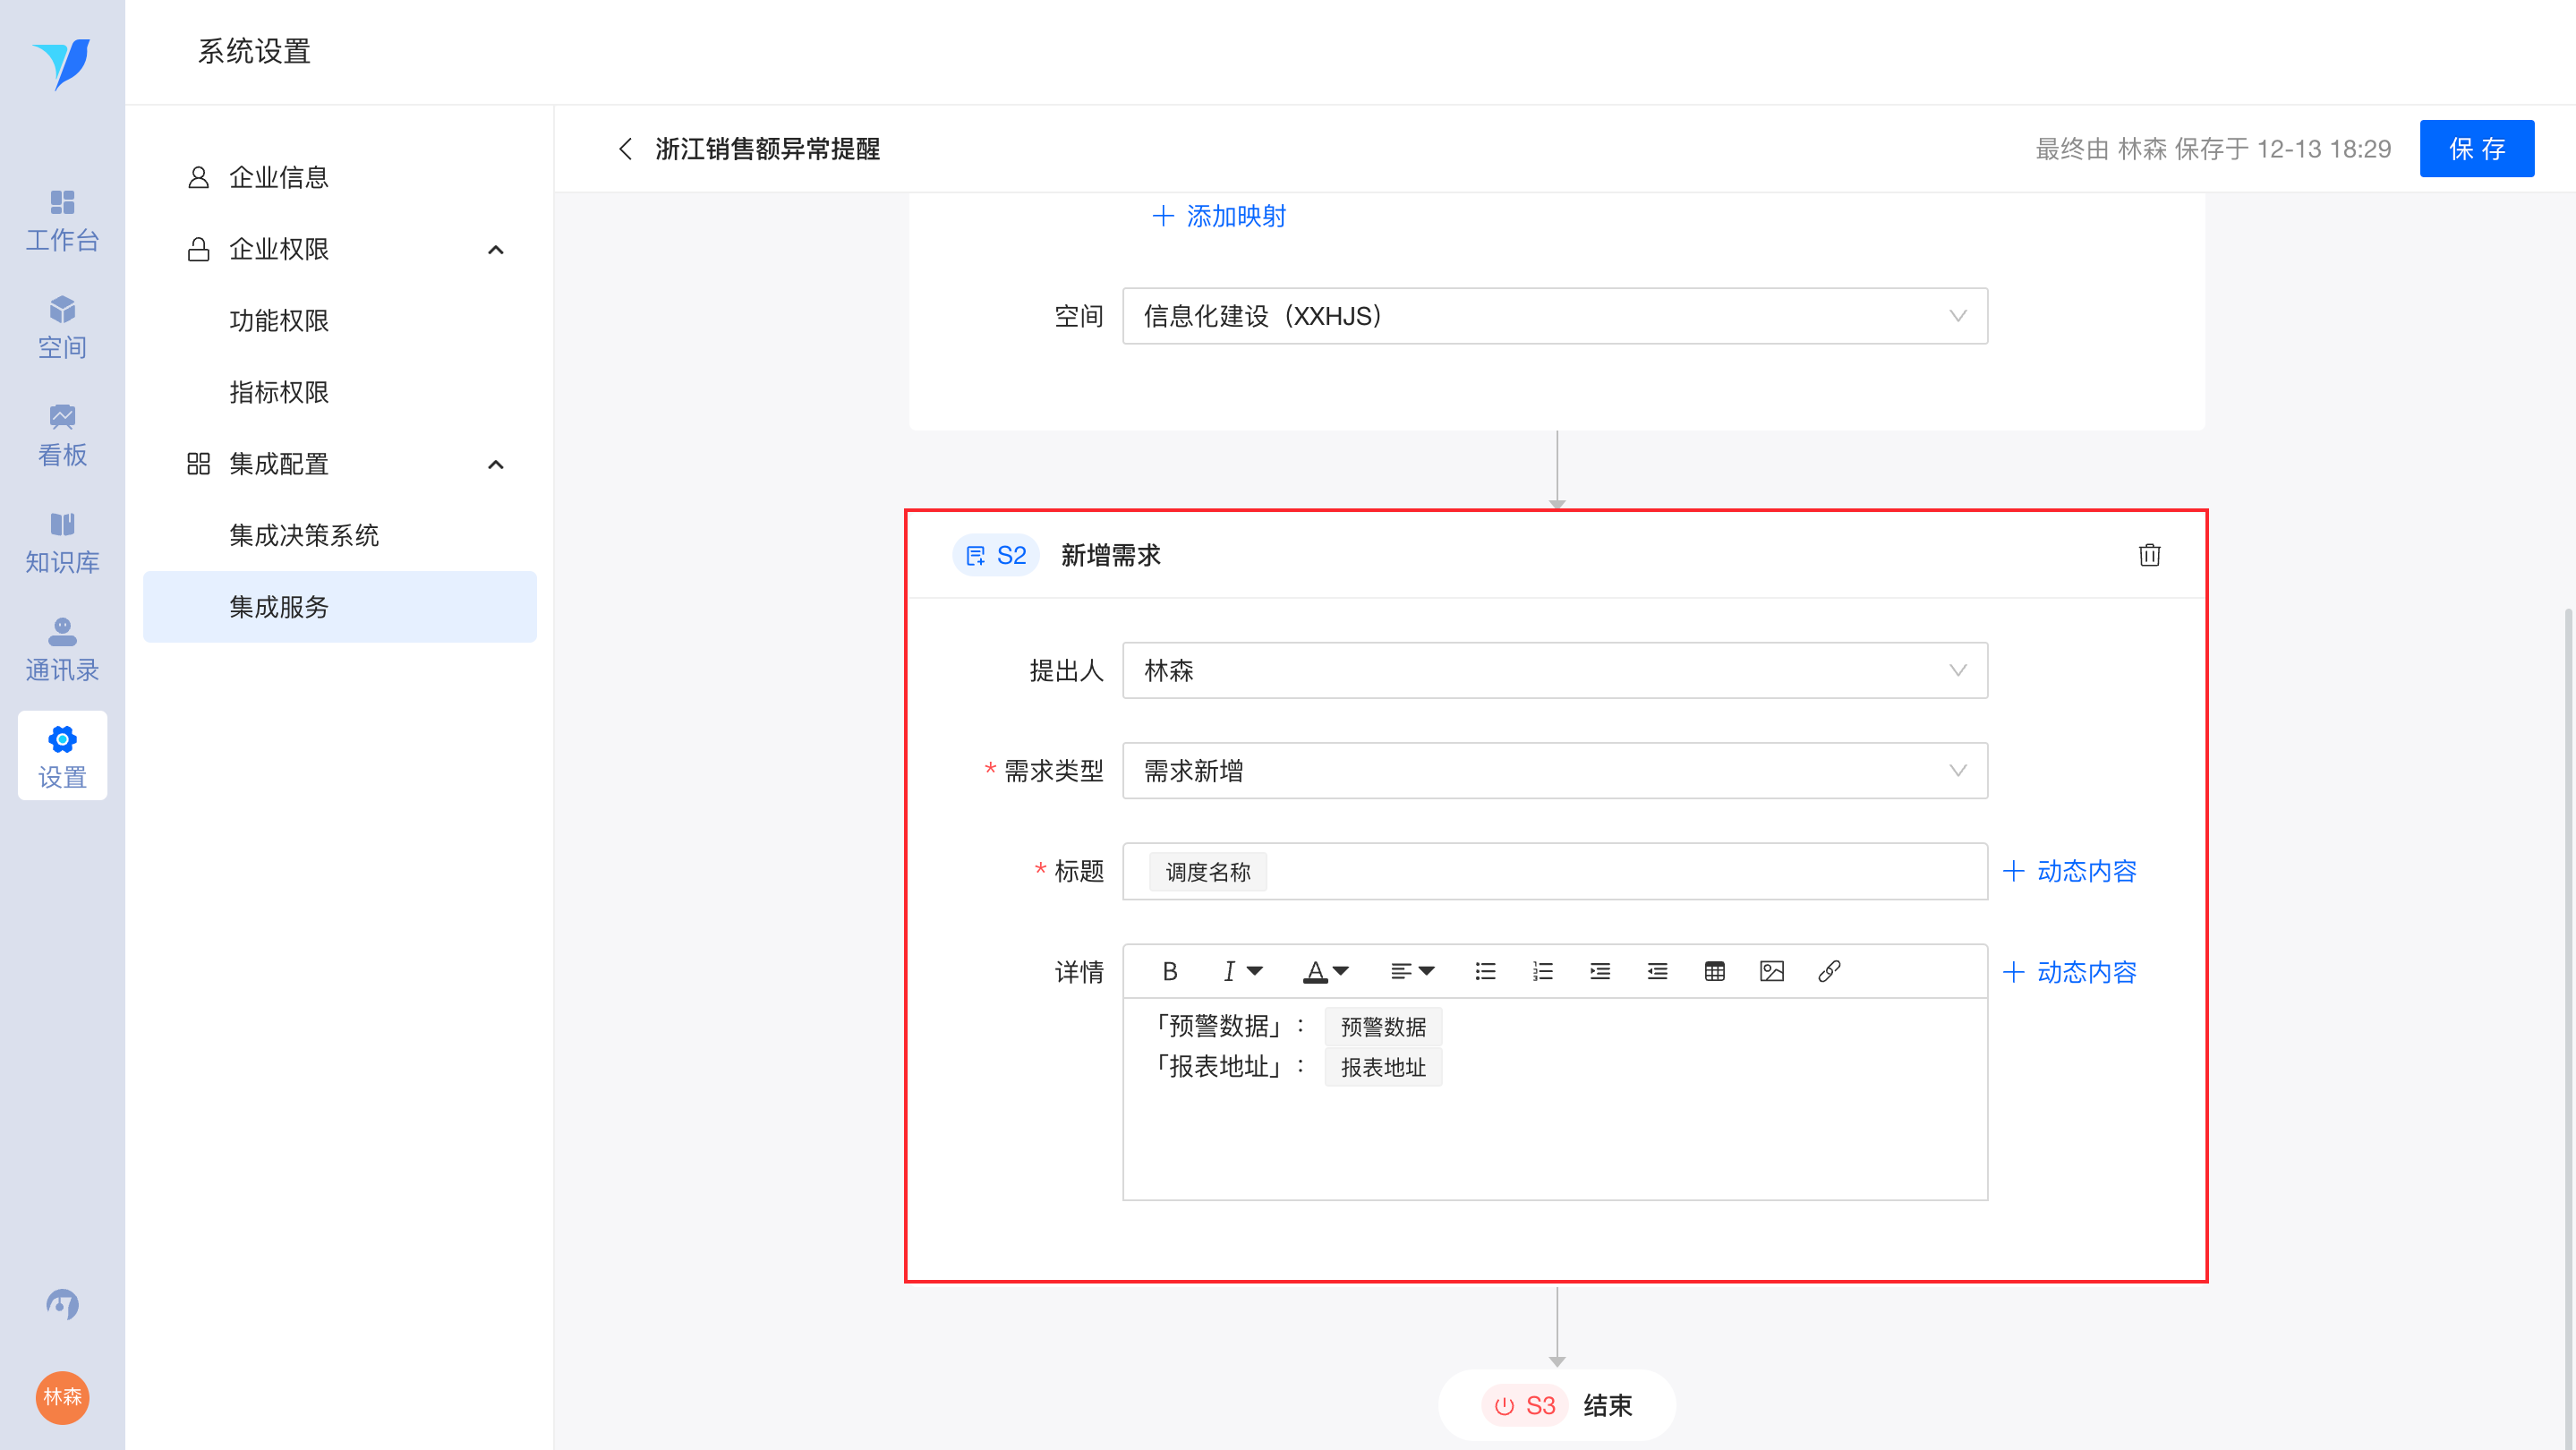Screen dimensions: 2576x1450
Task: Open the text color picker
Action: tap(1326, 971)
